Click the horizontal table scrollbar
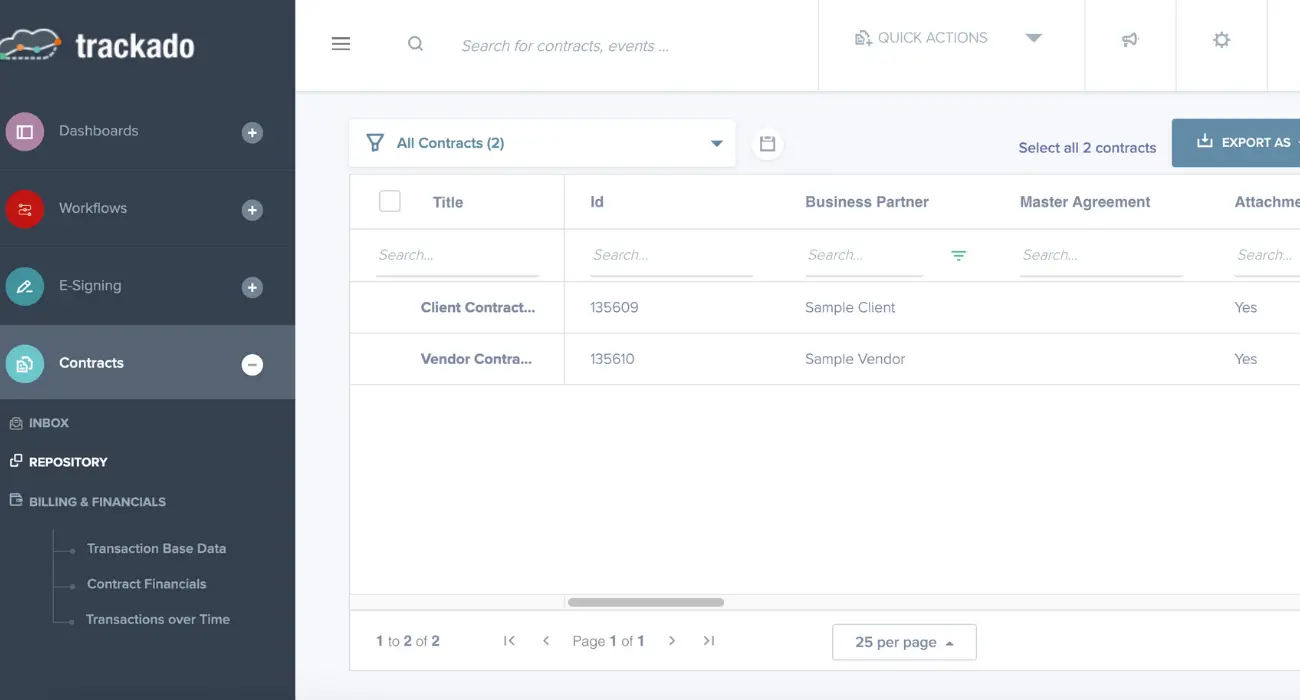This screenshot has height=700, width=1300. tap(645, 602)
